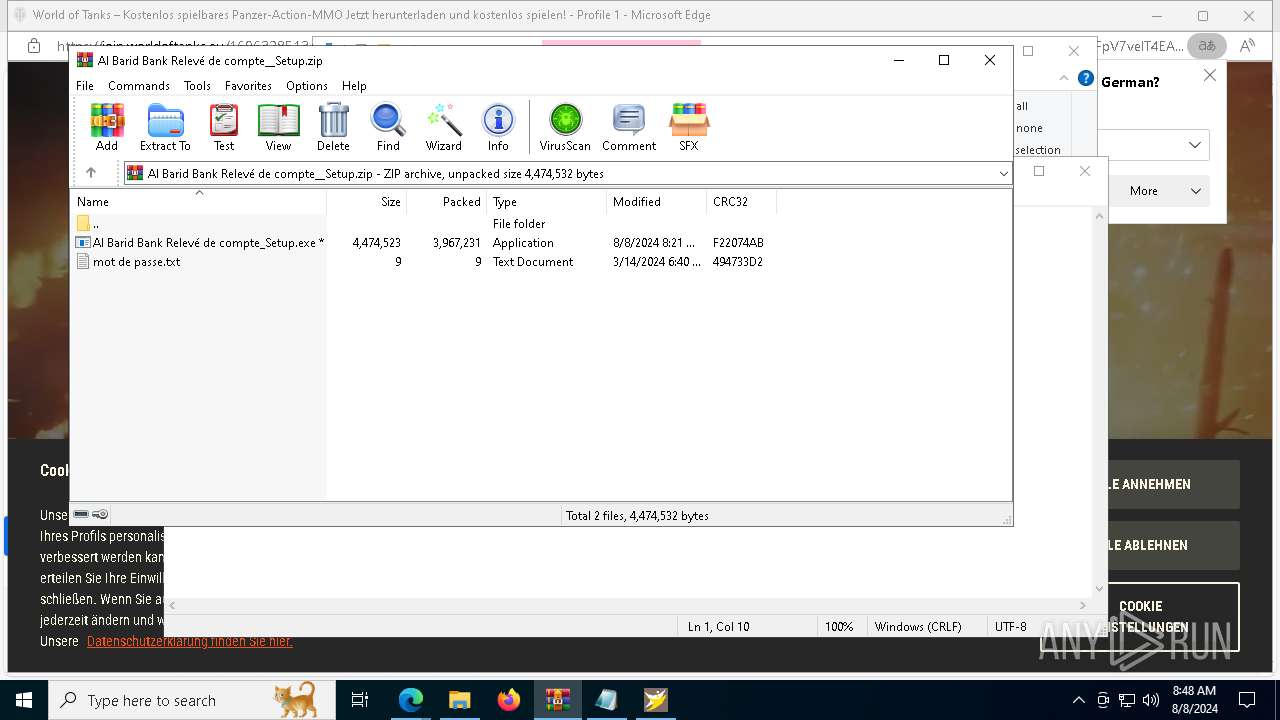Viewport: 1280px width, 720px height.
Task: Open Microsoft Edge from the taskbar
Action: (411, 700)
